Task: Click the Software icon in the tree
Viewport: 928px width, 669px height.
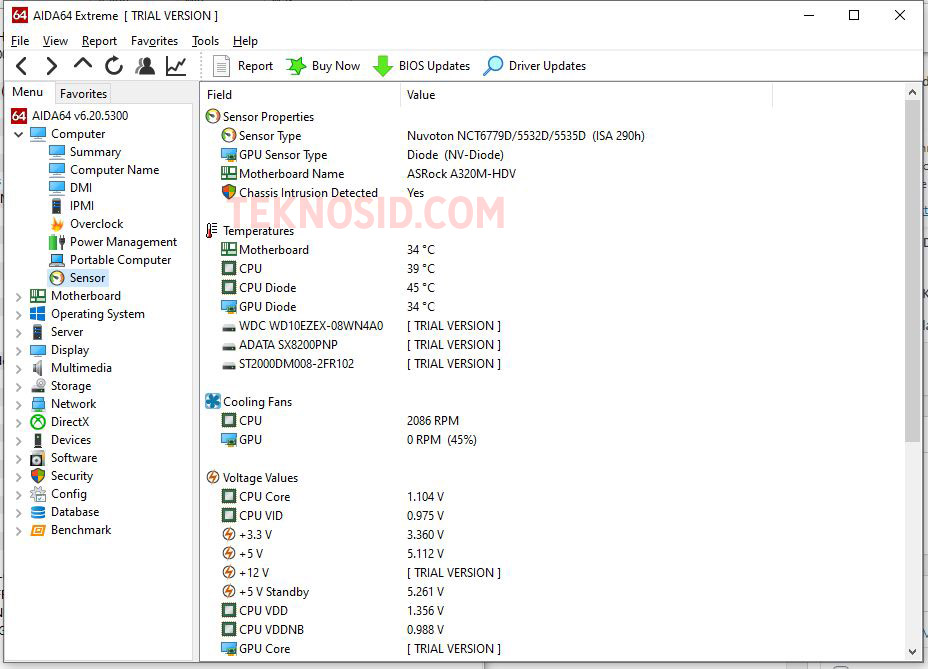Action: point(38,458)
